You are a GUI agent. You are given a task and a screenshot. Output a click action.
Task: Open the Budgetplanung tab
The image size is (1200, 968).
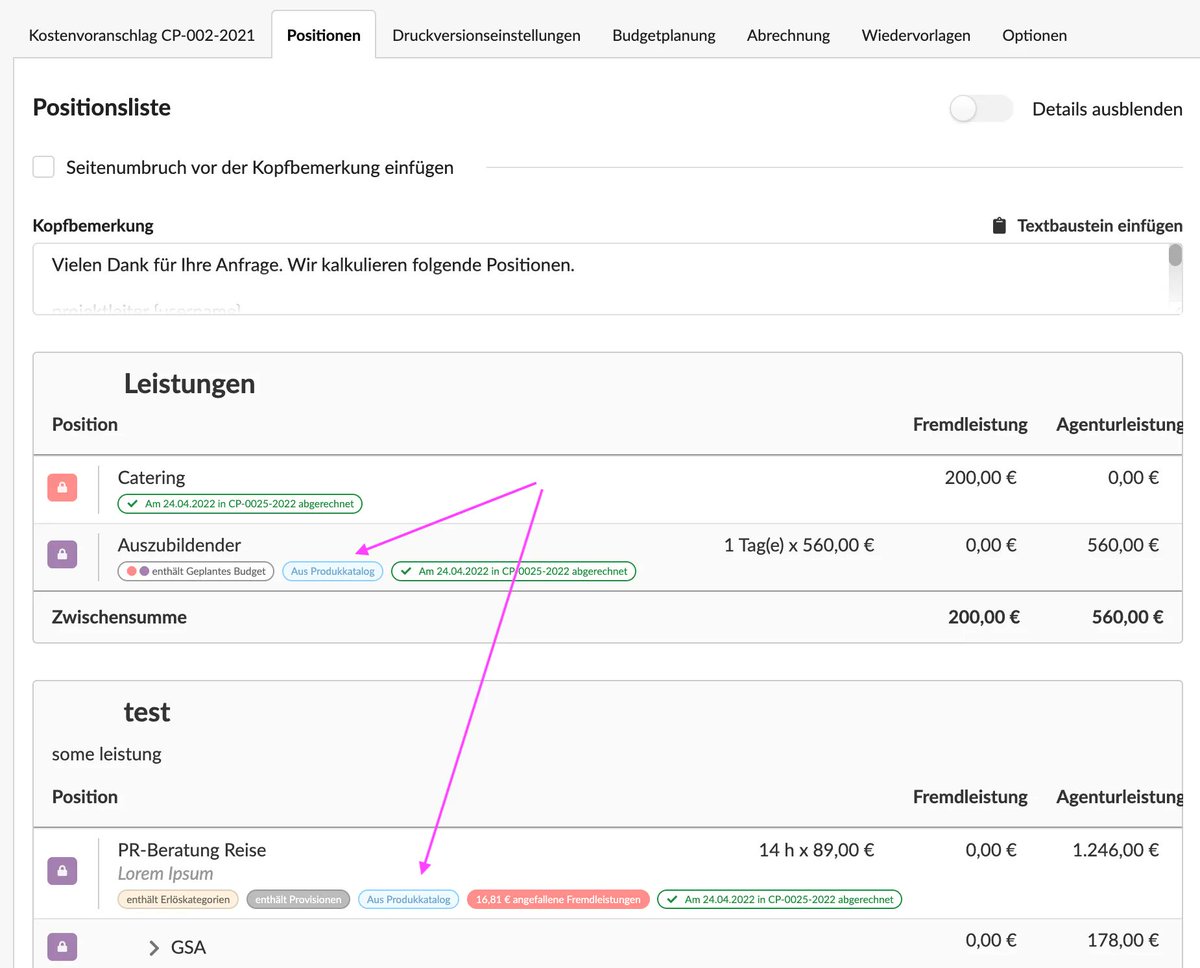click(663, 35)
